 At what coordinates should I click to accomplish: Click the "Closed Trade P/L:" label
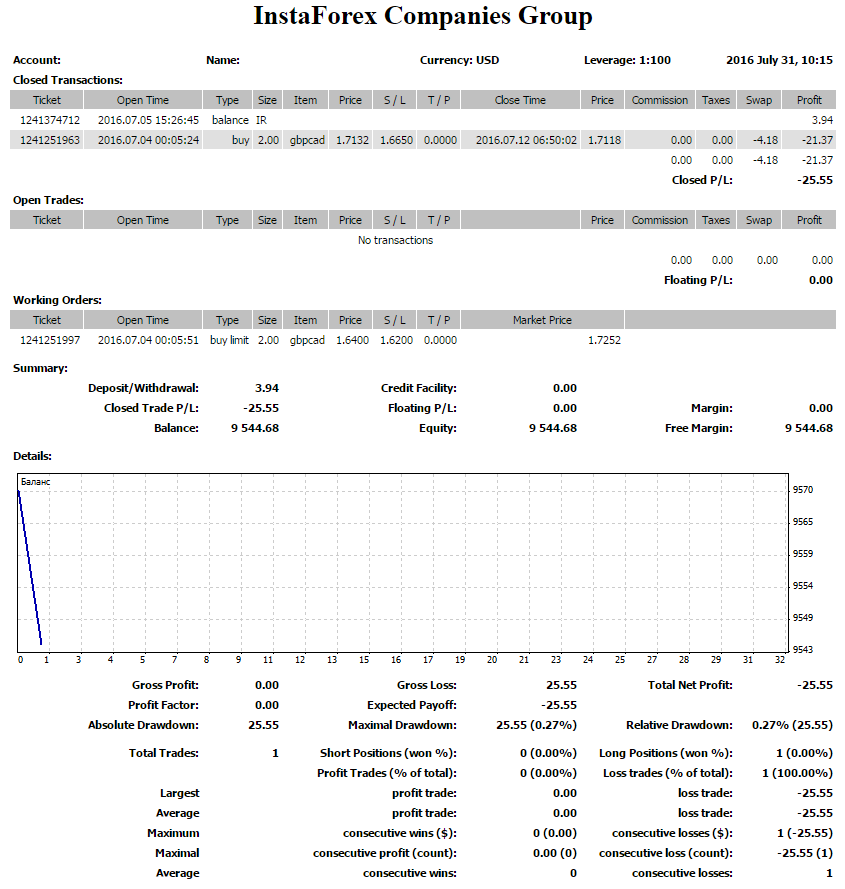(x=151, y=408)
